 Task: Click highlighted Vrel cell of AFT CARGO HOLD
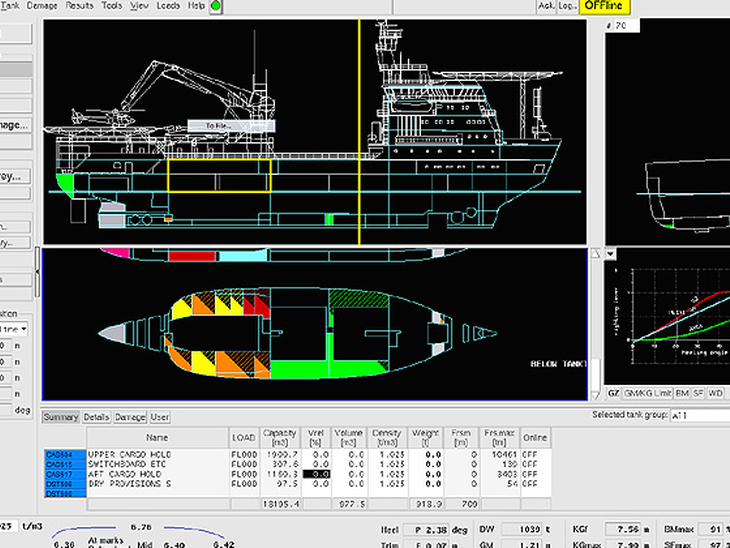317,474
